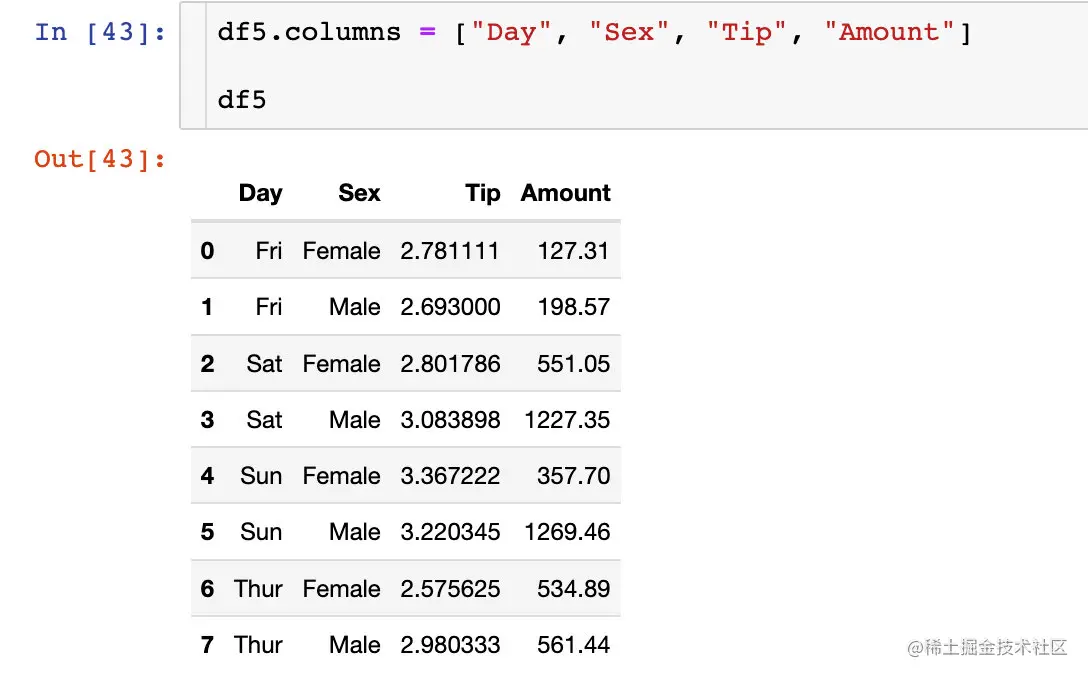Viewport: 1088px width, 678px height.
Task: Click the Out[43] output prompt
Action: tap(100, 159)
